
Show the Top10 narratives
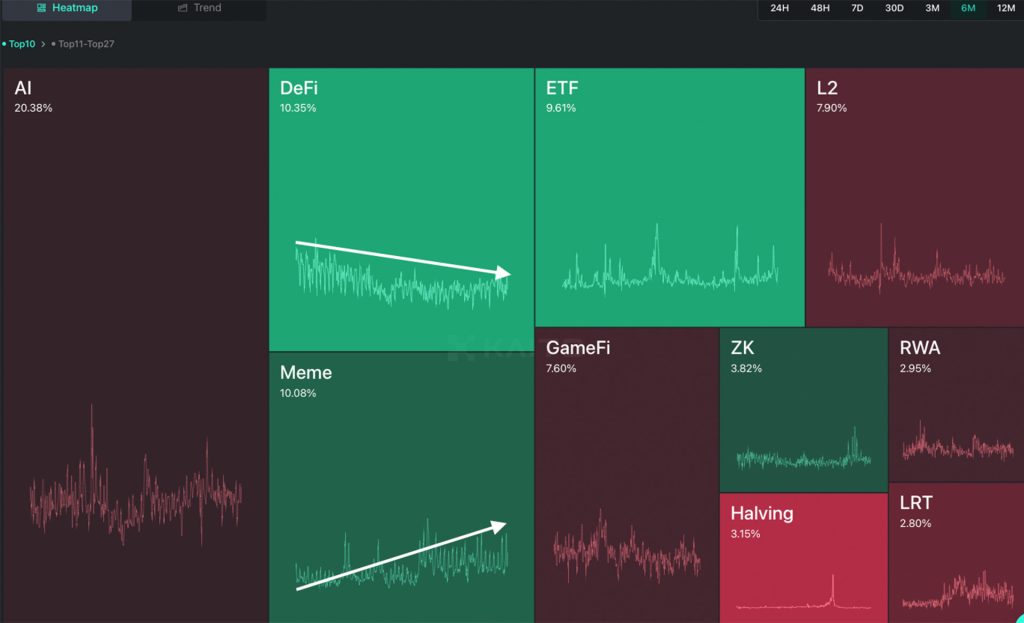[x=21, y=44]
